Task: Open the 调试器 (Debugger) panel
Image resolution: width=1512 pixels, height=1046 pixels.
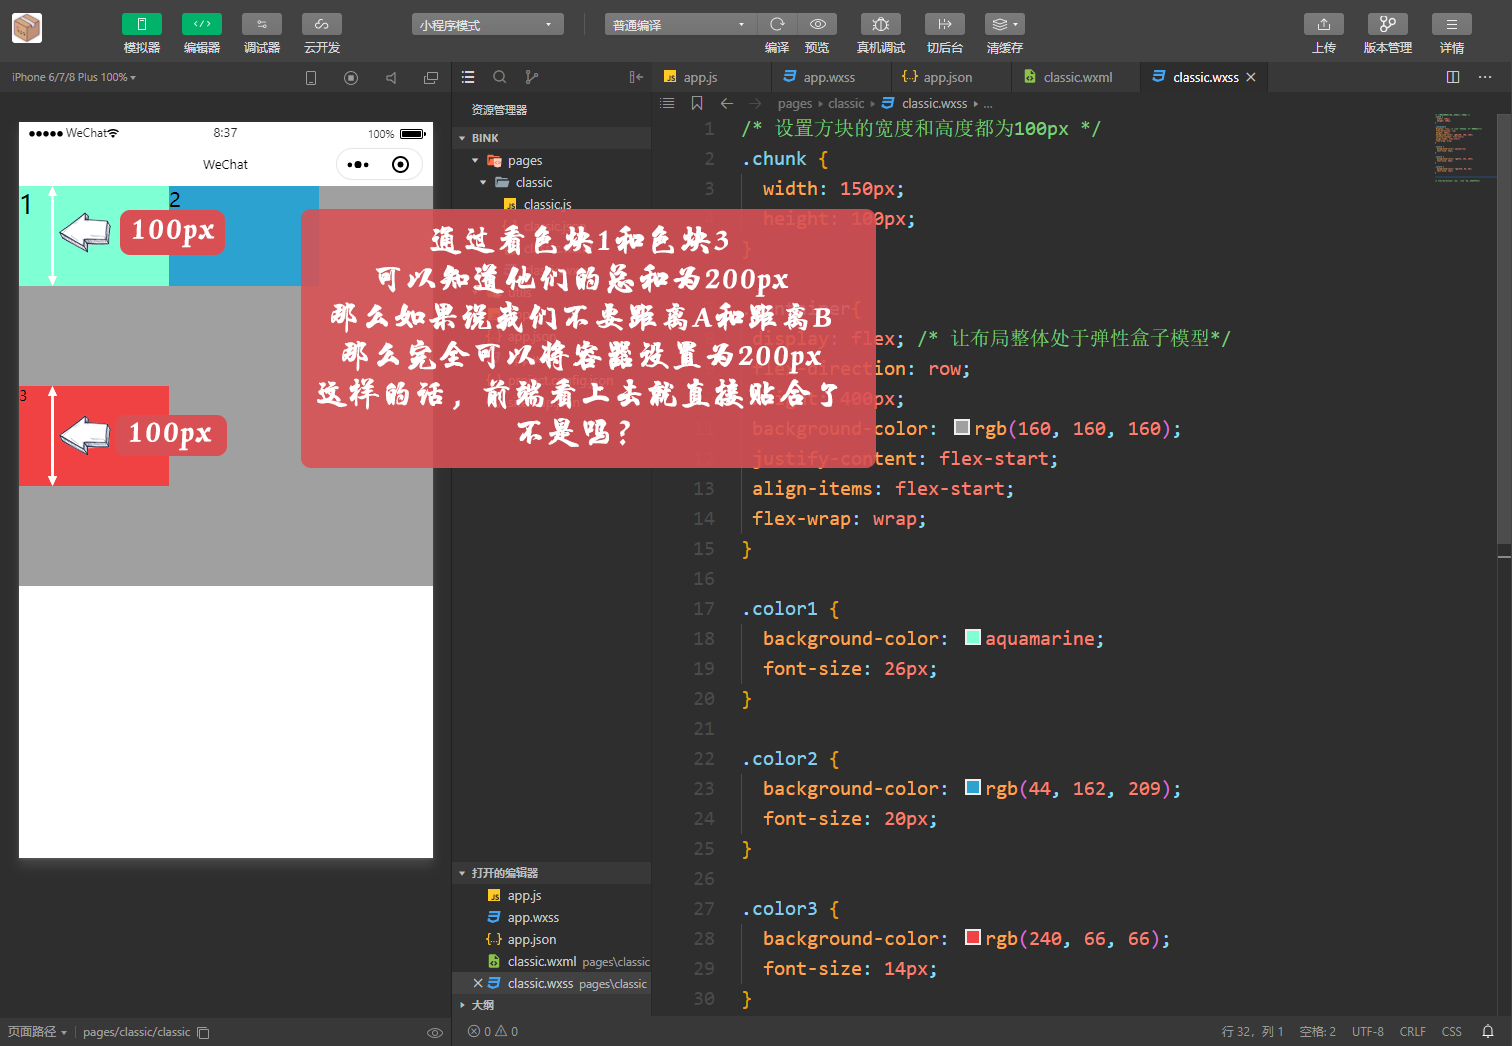Action: tap(261, 33)
